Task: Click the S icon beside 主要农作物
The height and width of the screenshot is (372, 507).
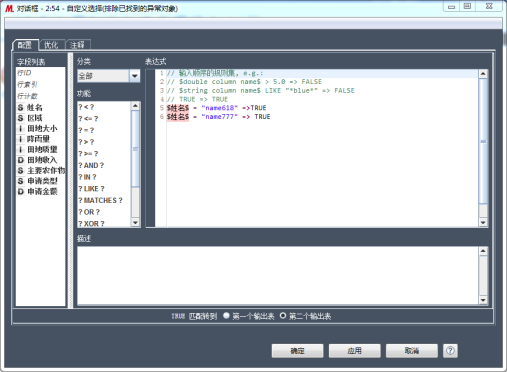Action: [x=21, y=170]
